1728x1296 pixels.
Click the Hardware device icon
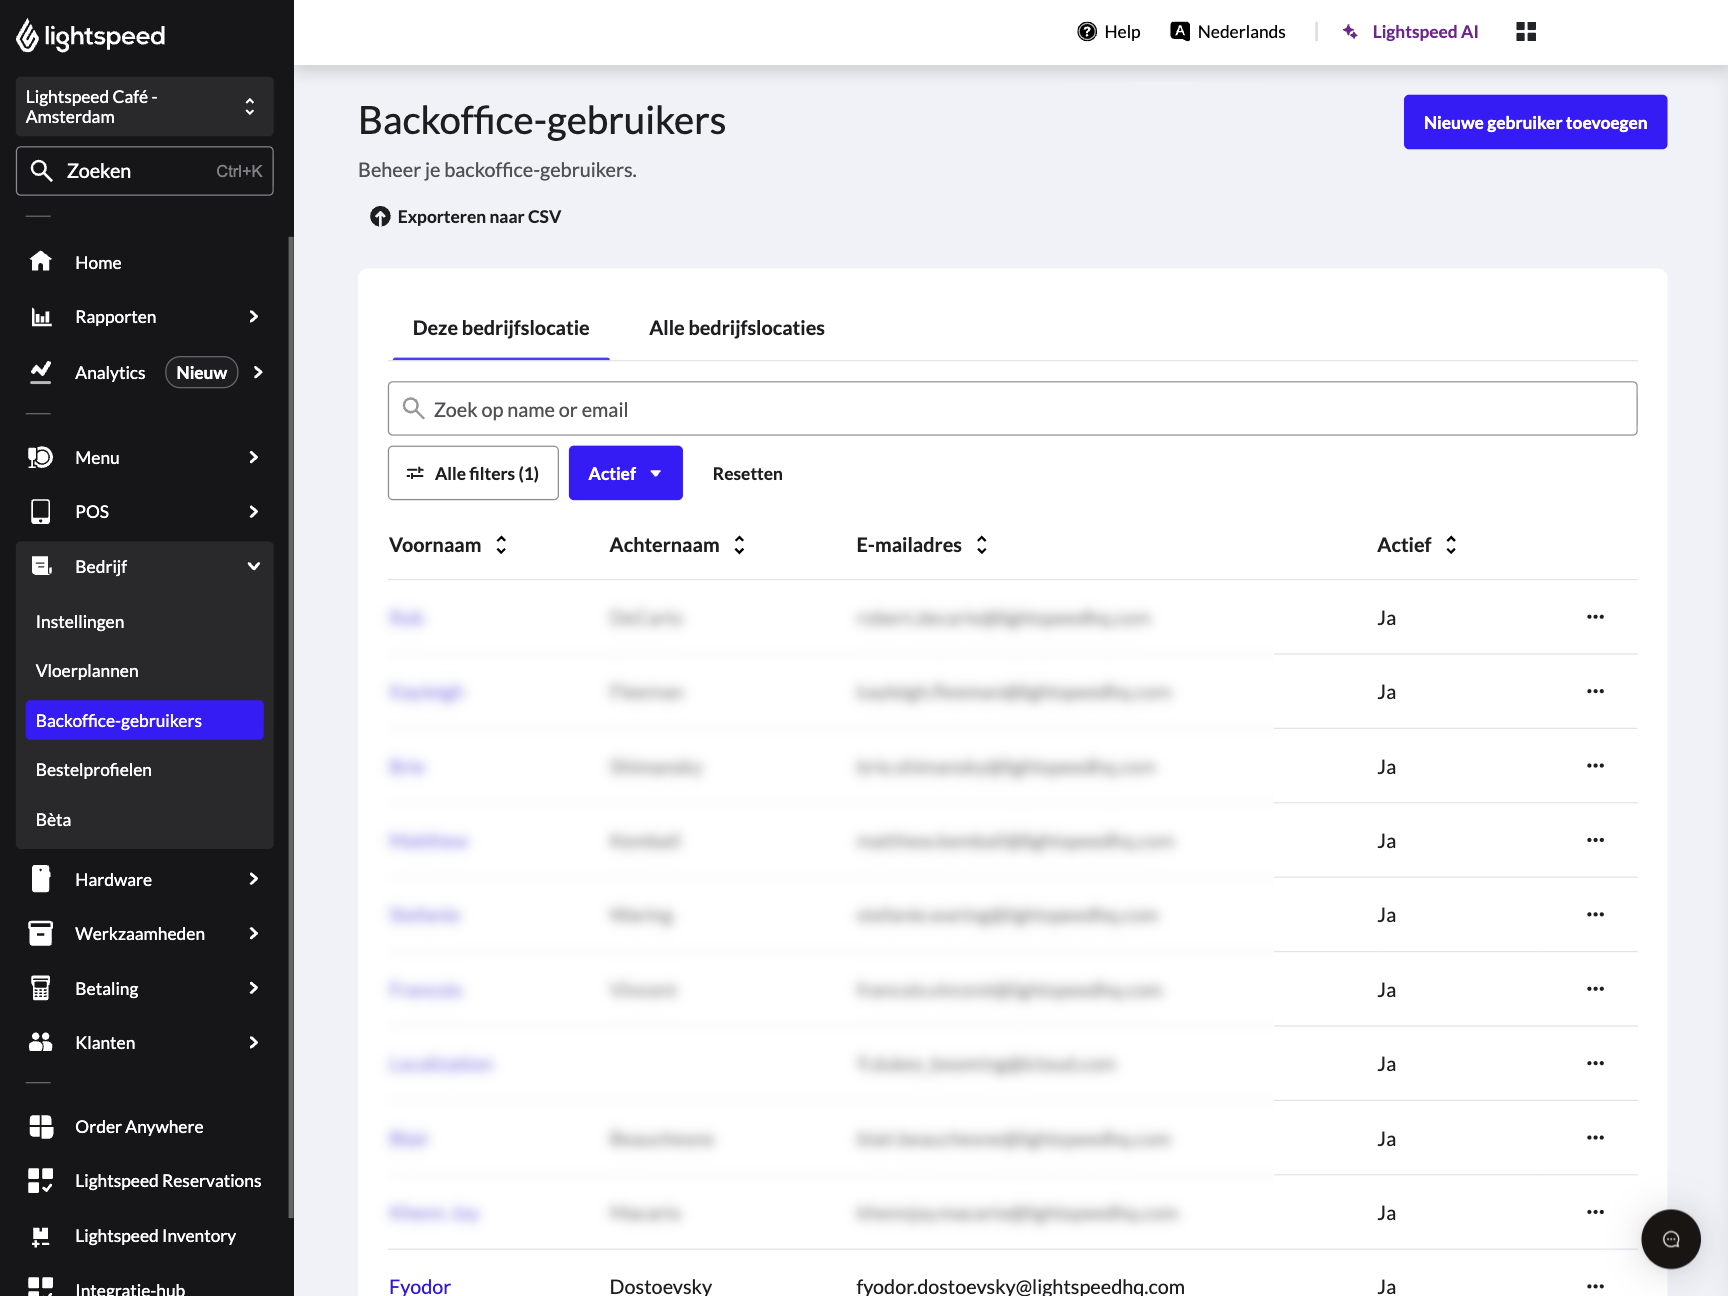(41, 879)
